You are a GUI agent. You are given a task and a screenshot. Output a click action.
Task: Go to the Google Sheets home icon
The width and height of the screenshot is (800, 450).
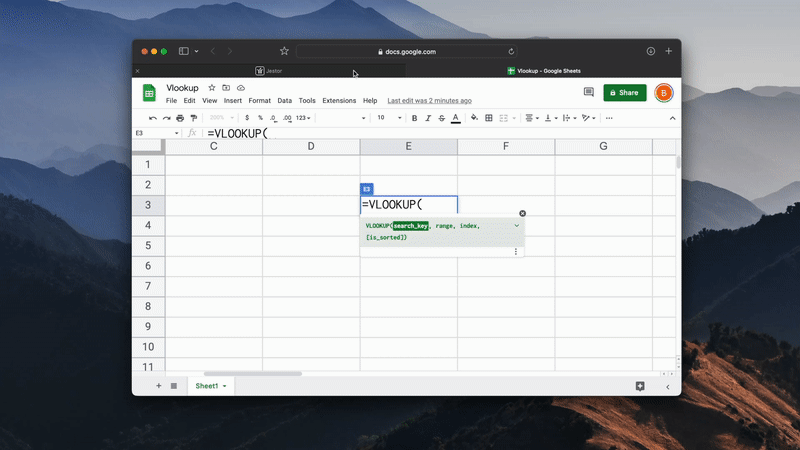(x=149, y=93)
